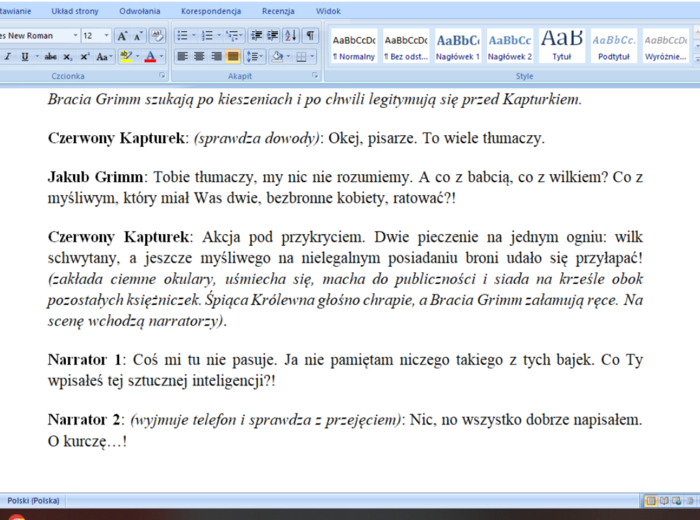Click the Polski (Polska) language indicator
The width and height of the screenshot is (700, 520).
click(31, 500)
